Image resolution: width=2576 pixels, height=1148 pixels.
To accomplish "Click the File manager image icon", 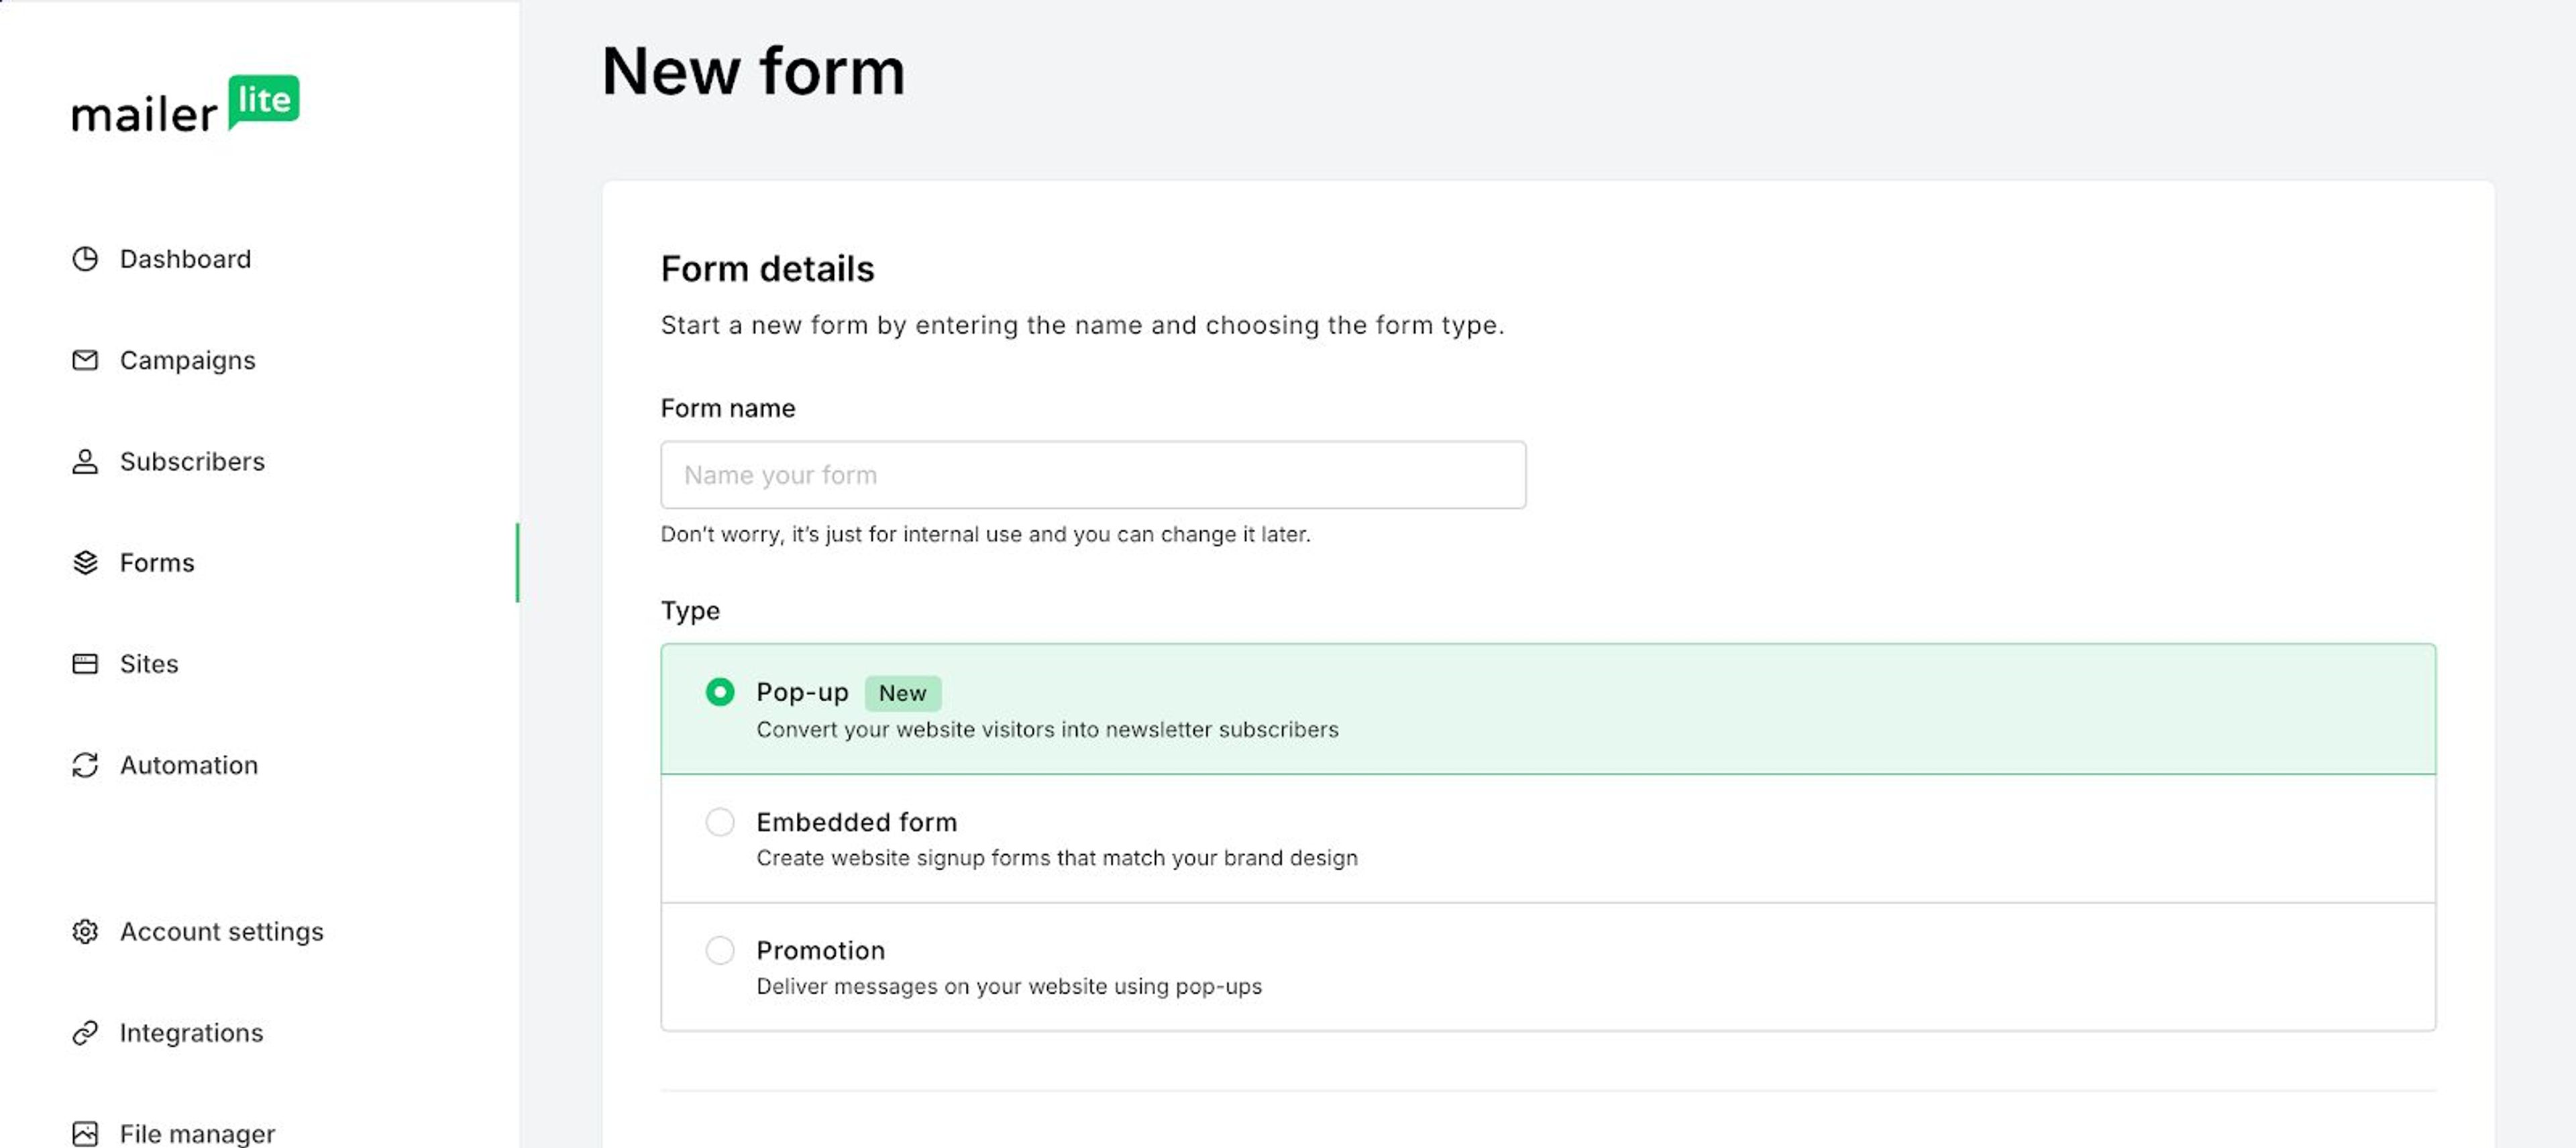I will click(x=85, y=1133).
